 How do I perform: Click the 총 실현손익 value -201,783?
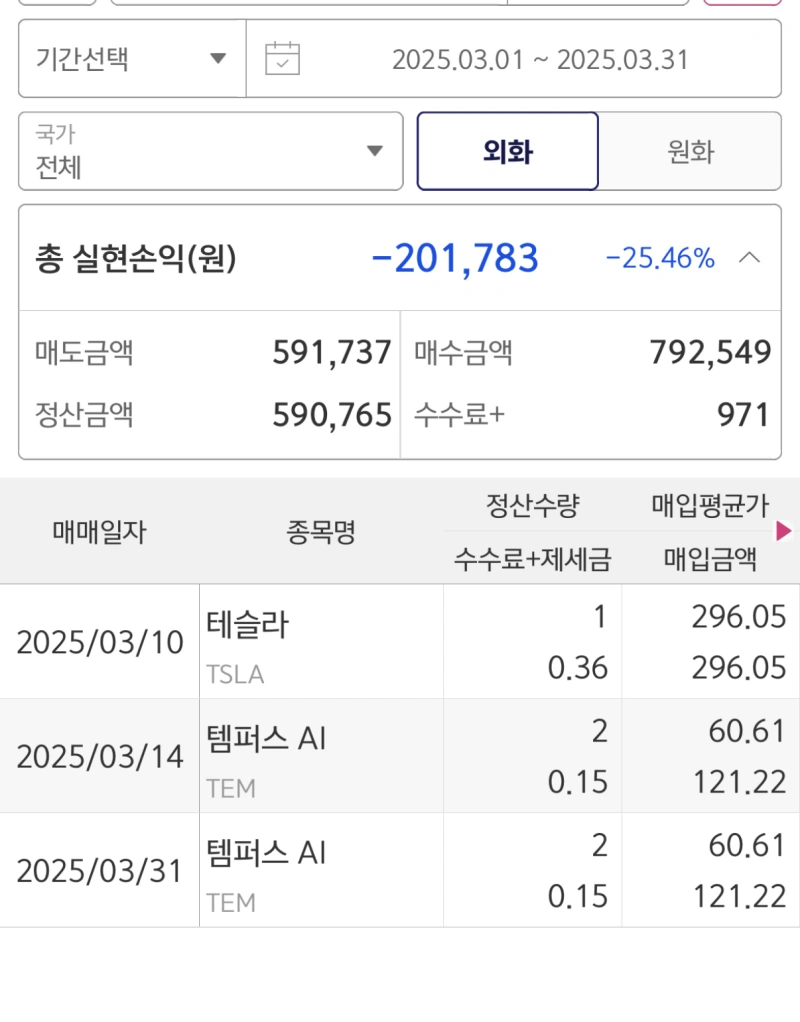click(455, 259)
